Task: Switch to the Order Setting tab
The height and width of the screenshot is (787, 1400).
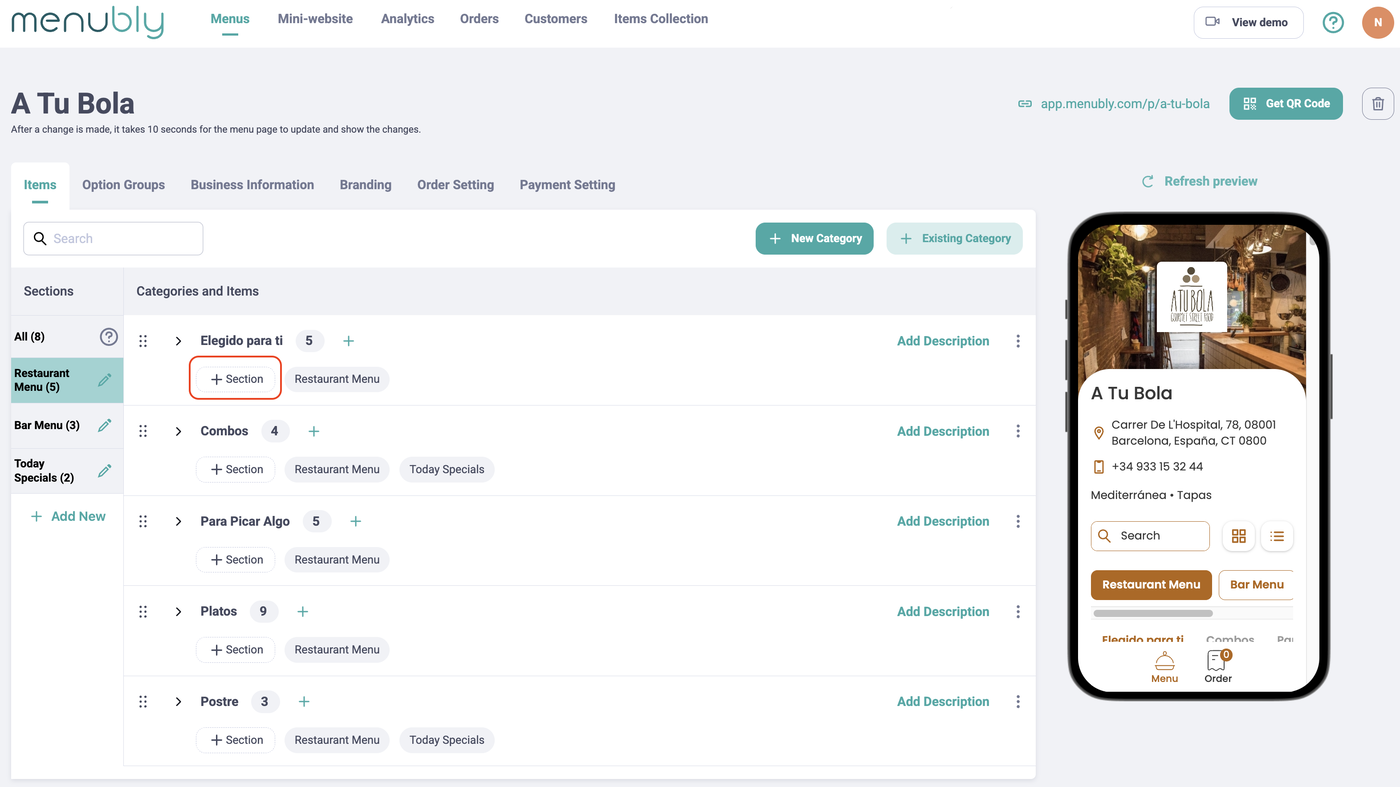Action: pyautogui.click(x=455, y=185)
